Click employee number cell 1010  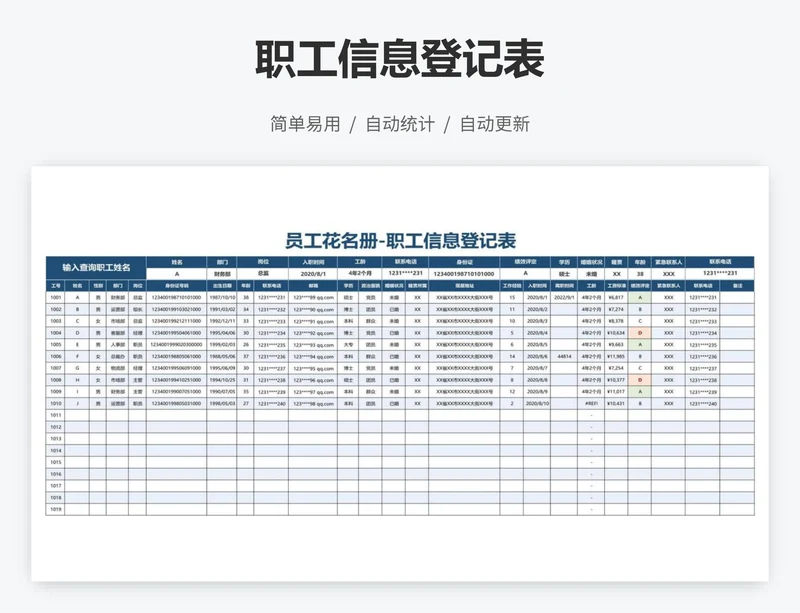[x=56, y=403]
